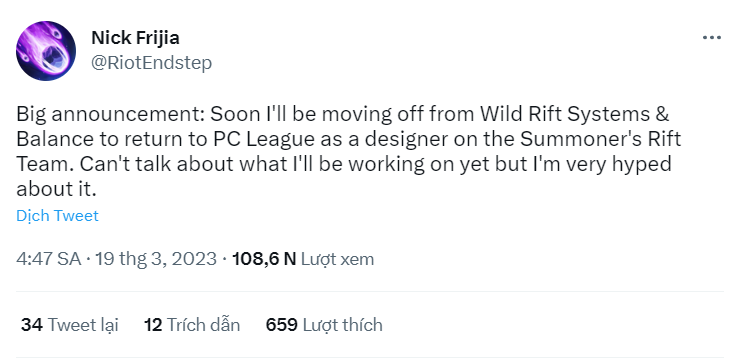
Task: Show the 34 Tweet lại list
Action: pyautogui.click(x=69, y=325)
